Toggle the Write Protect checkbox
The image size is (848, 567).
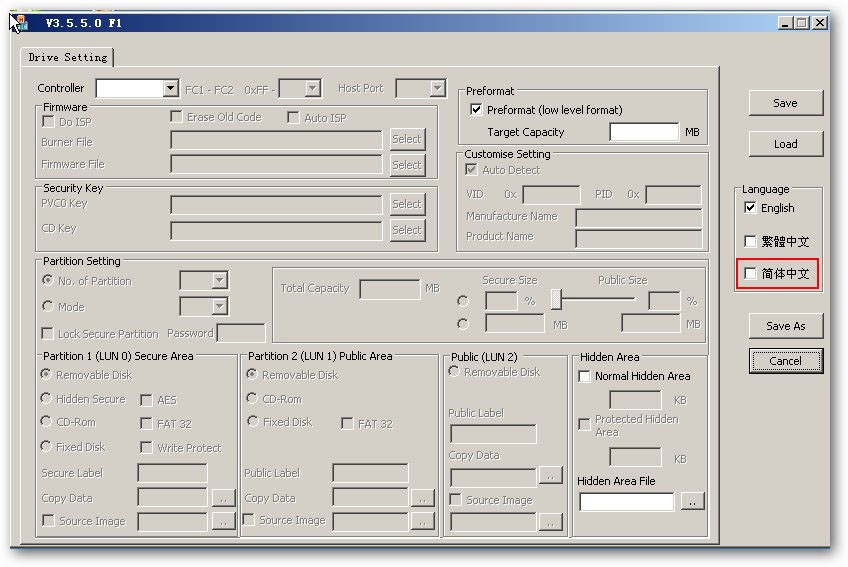(146, 447)
